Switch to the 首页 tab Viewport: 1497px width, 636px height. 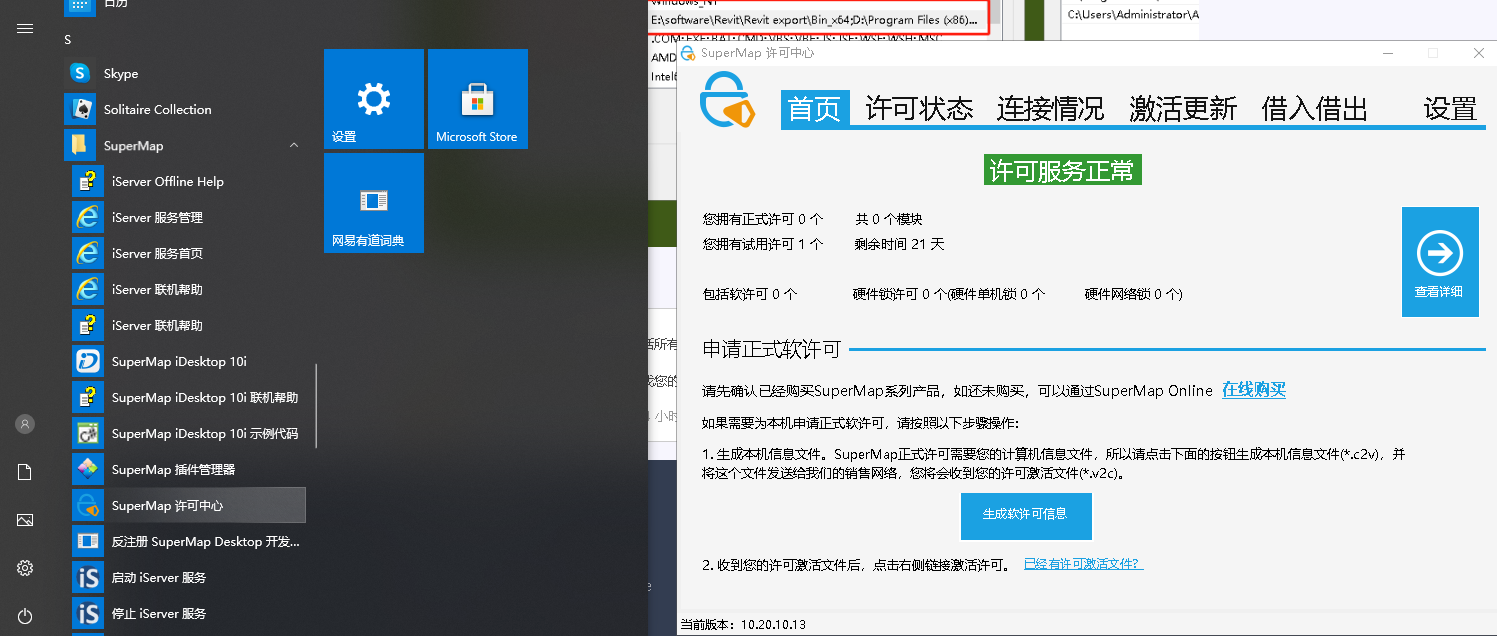(x=815, y=108)
